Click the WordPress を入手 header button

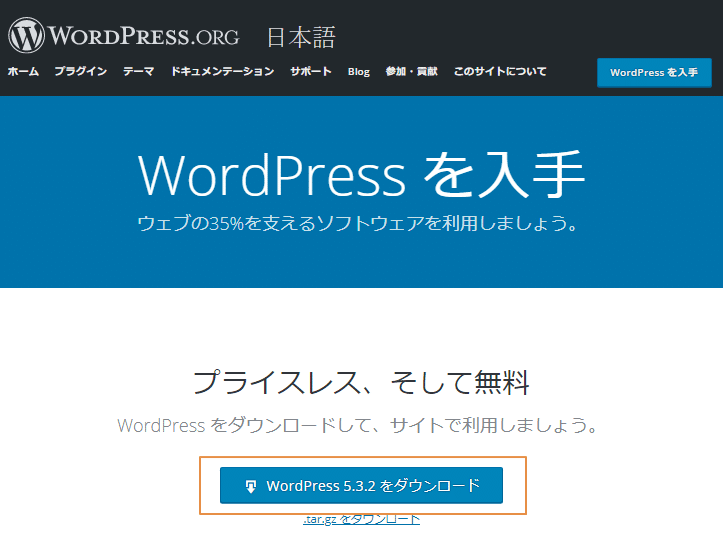point(654,72)
